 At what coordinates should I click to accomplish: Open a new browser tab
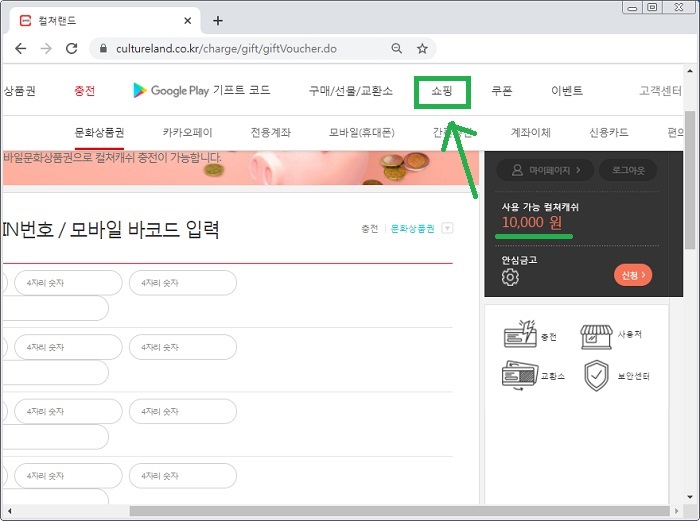tap(217, 21)
